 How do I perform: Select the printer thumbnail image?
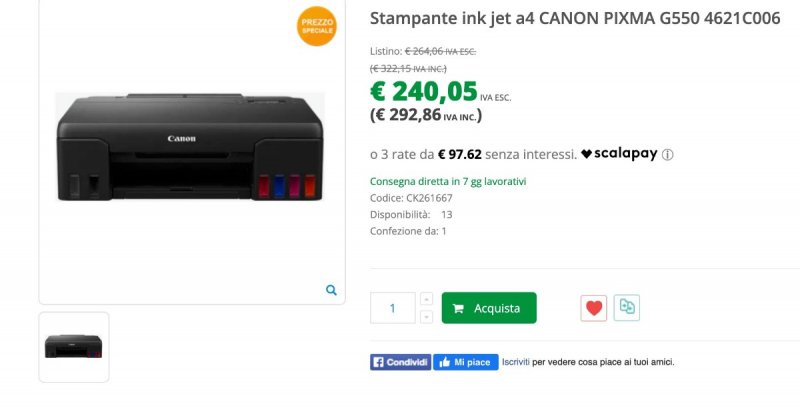tap(74, 347)
